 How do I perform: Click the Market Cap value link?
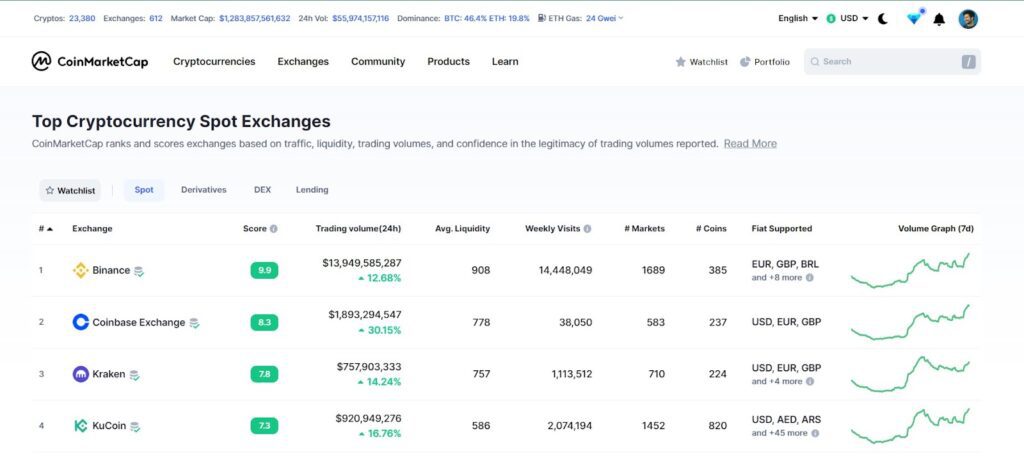[255, 18]
